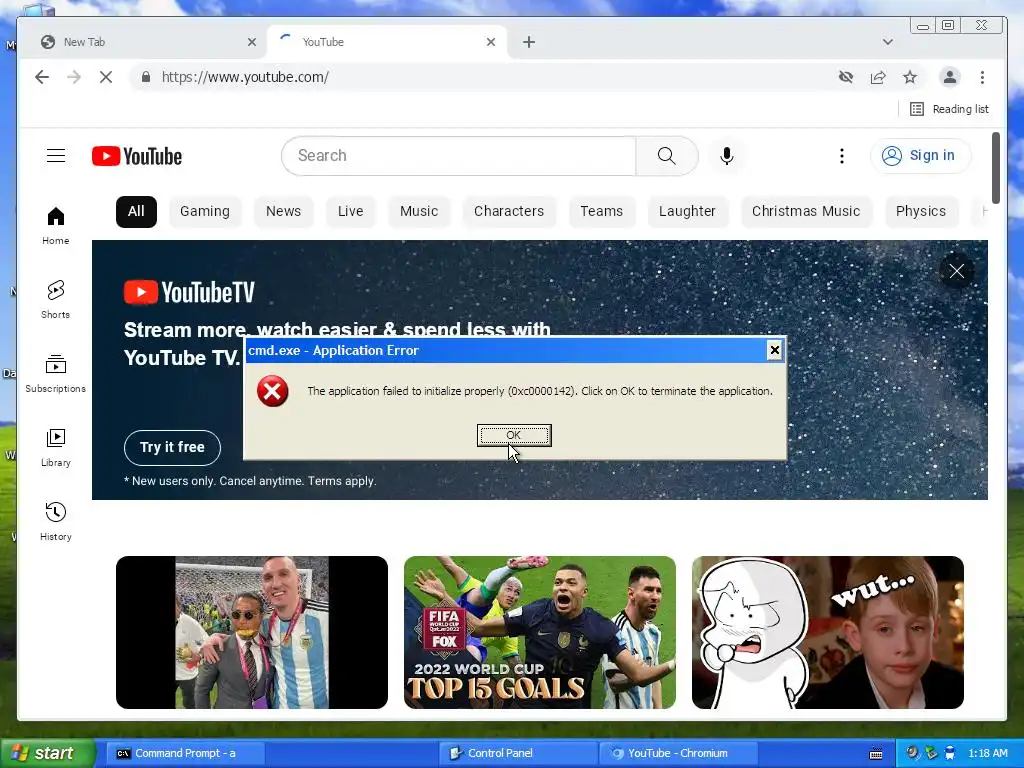1024x768 pixels.
Task: Bookmark this page with the star
Action: tap(910, 77)
